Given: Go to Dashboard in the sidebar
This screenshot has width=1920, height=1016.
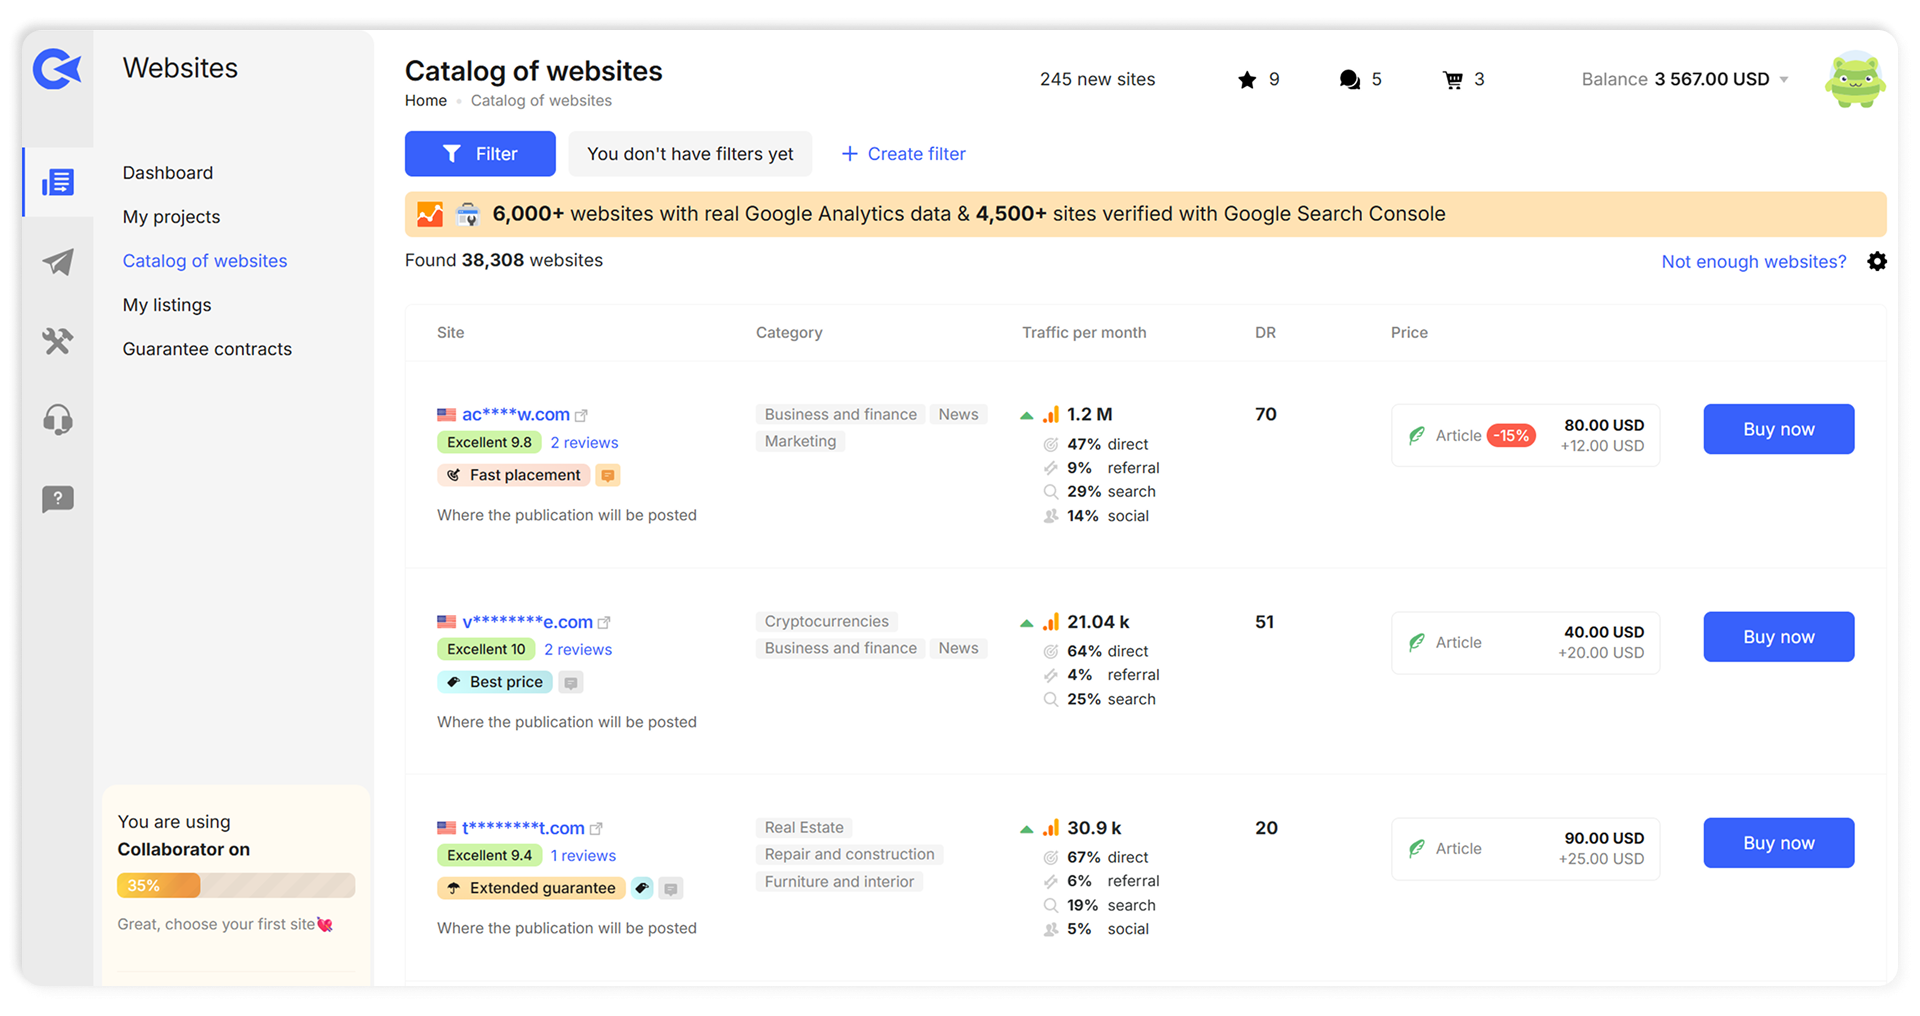Looking at the screenshot, I should click(168, 173).
